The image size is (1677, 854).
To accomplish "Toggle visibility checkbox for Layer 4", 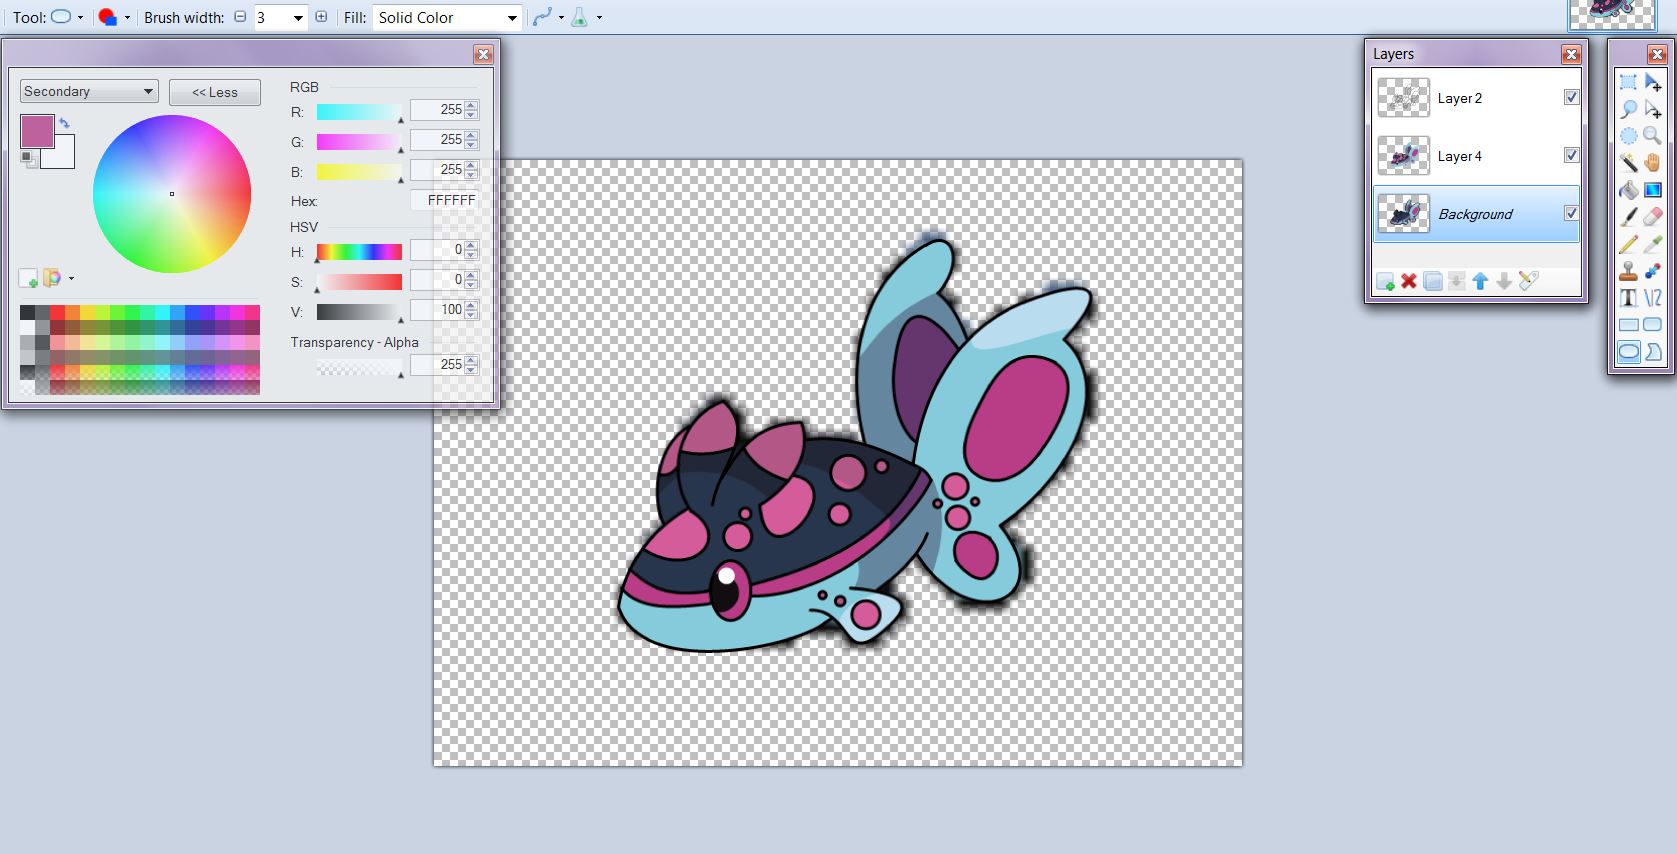I will click(x=1571, y=155).
